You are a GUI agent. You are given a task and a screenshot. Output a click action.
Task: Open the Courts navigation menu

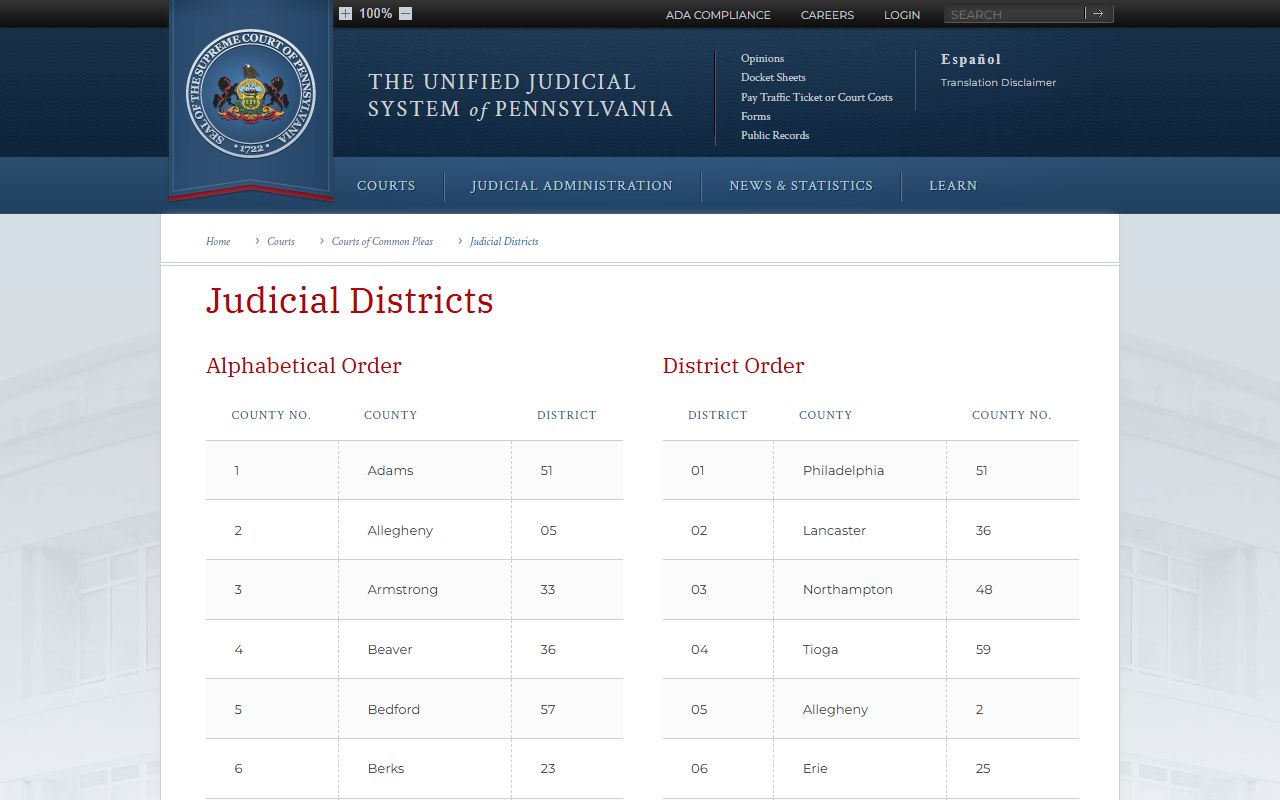386,185
